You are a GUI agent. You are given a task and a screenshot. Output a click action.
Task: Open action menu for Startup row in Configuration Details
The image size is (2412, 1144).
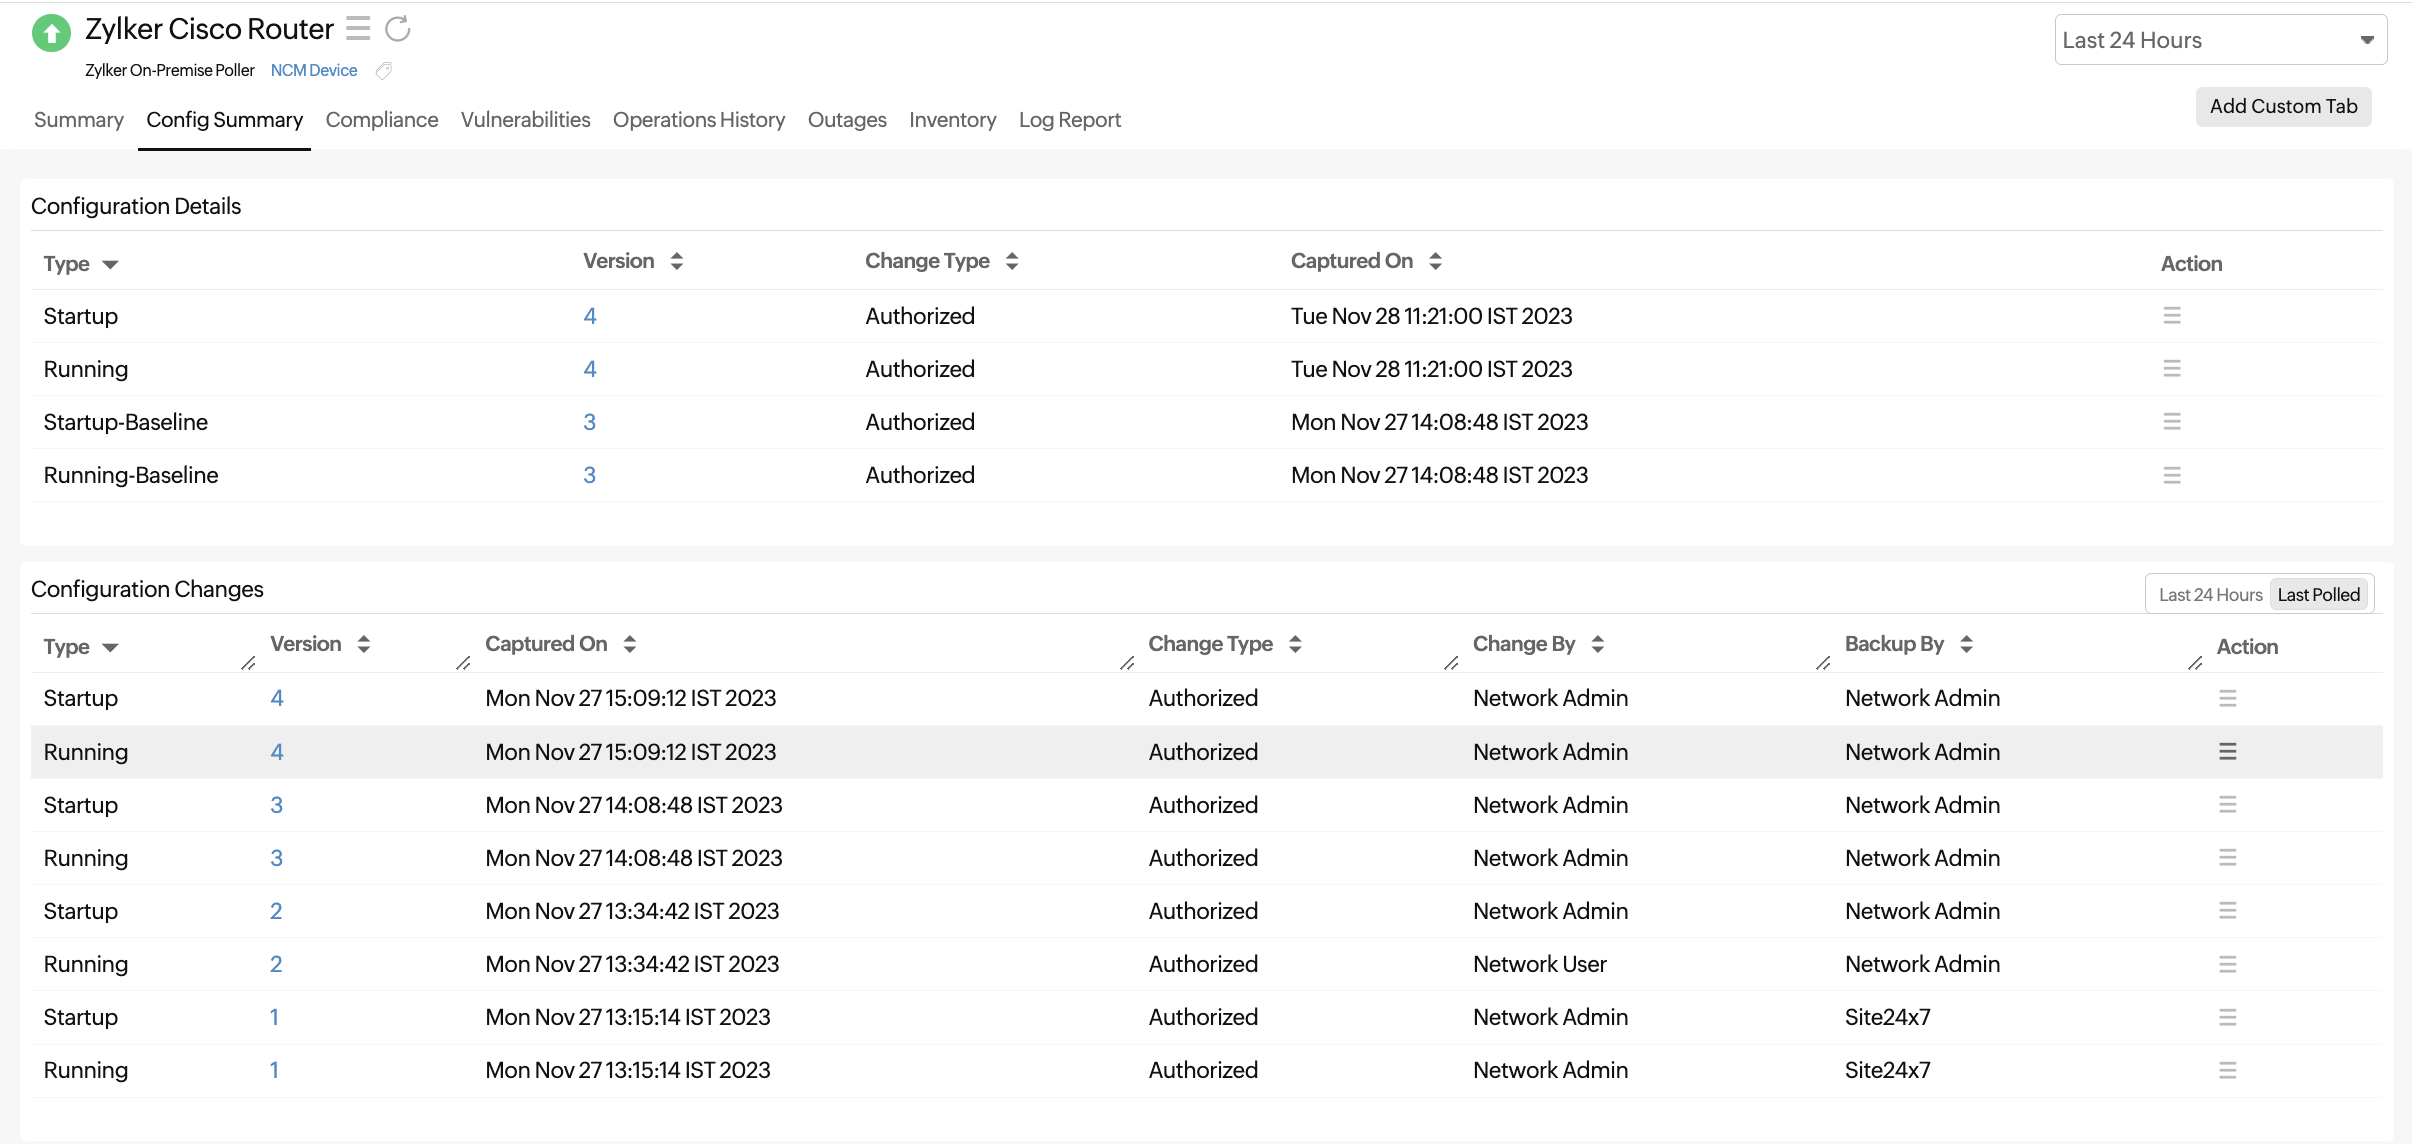click(2172, 316)
